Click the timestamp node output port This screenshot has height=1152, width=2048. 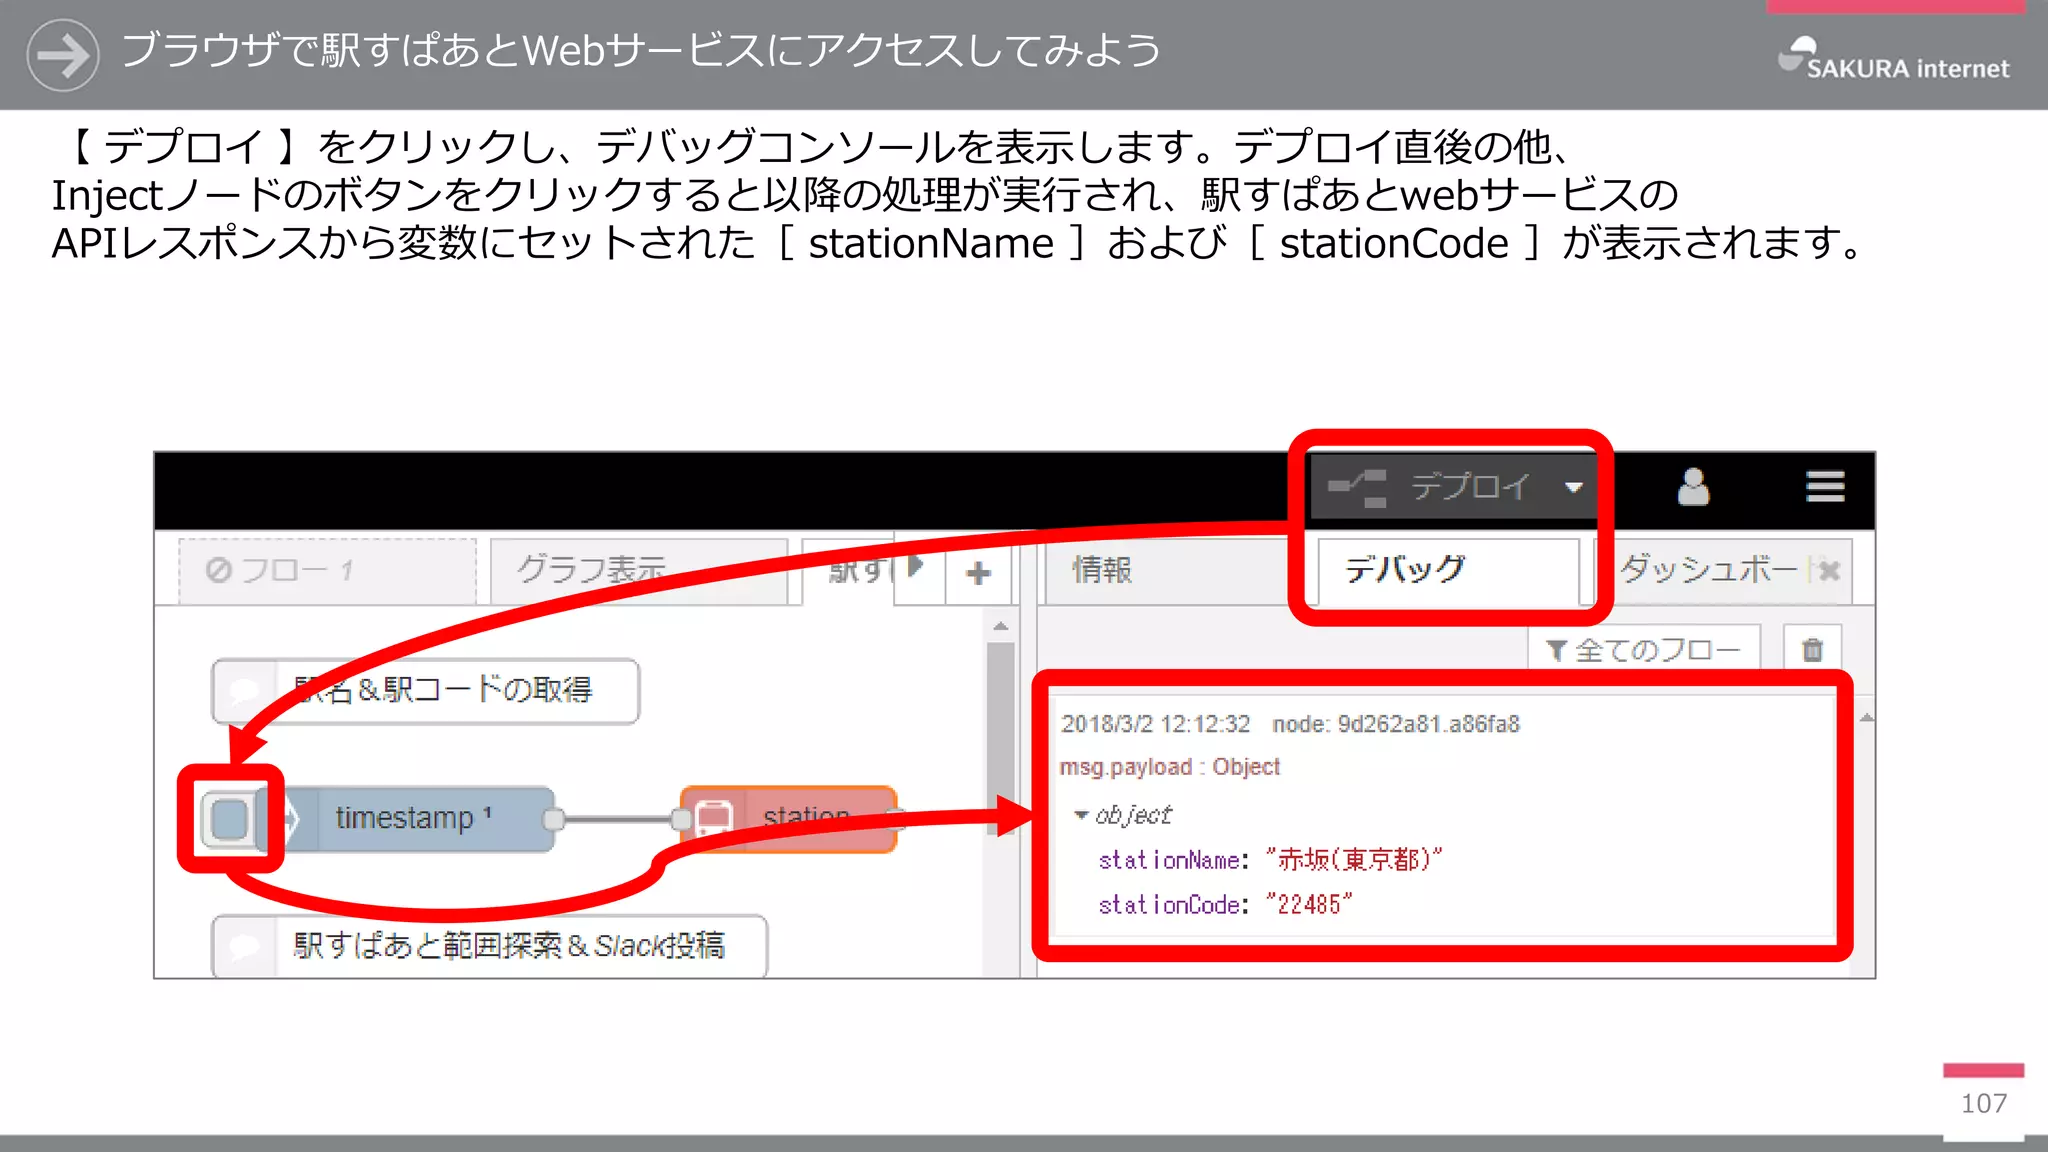coord(553,819)
